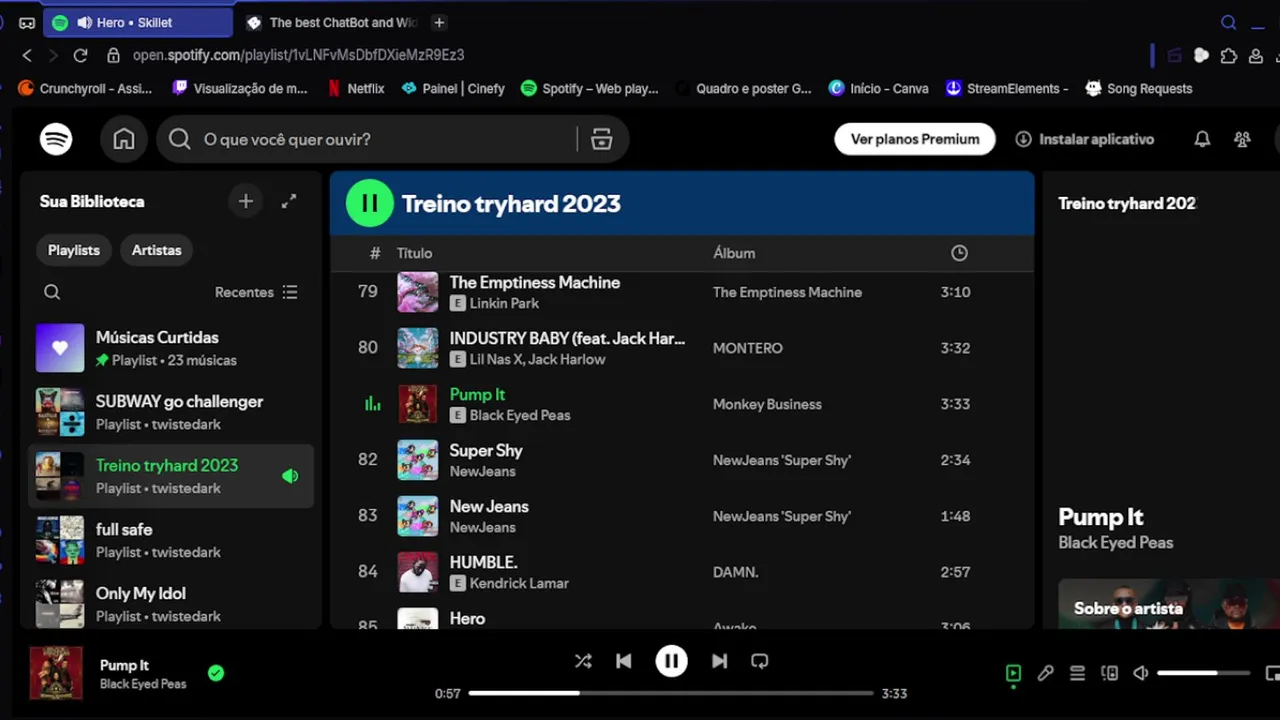Open the Netflix bookmark

coord(355,88)
